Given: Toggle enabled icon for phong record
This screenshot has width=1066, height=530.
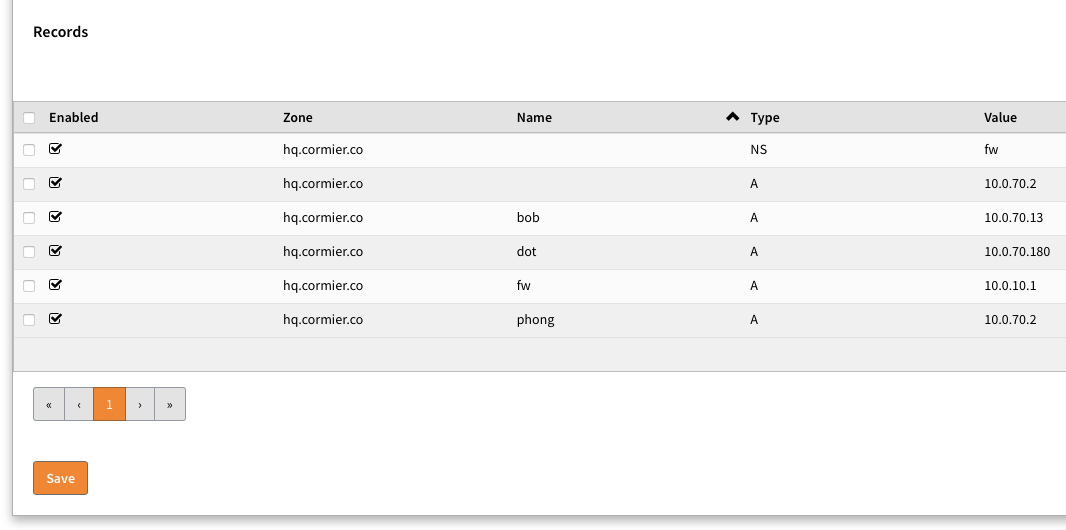Looking at the screenshot, I should coord(55,319).
